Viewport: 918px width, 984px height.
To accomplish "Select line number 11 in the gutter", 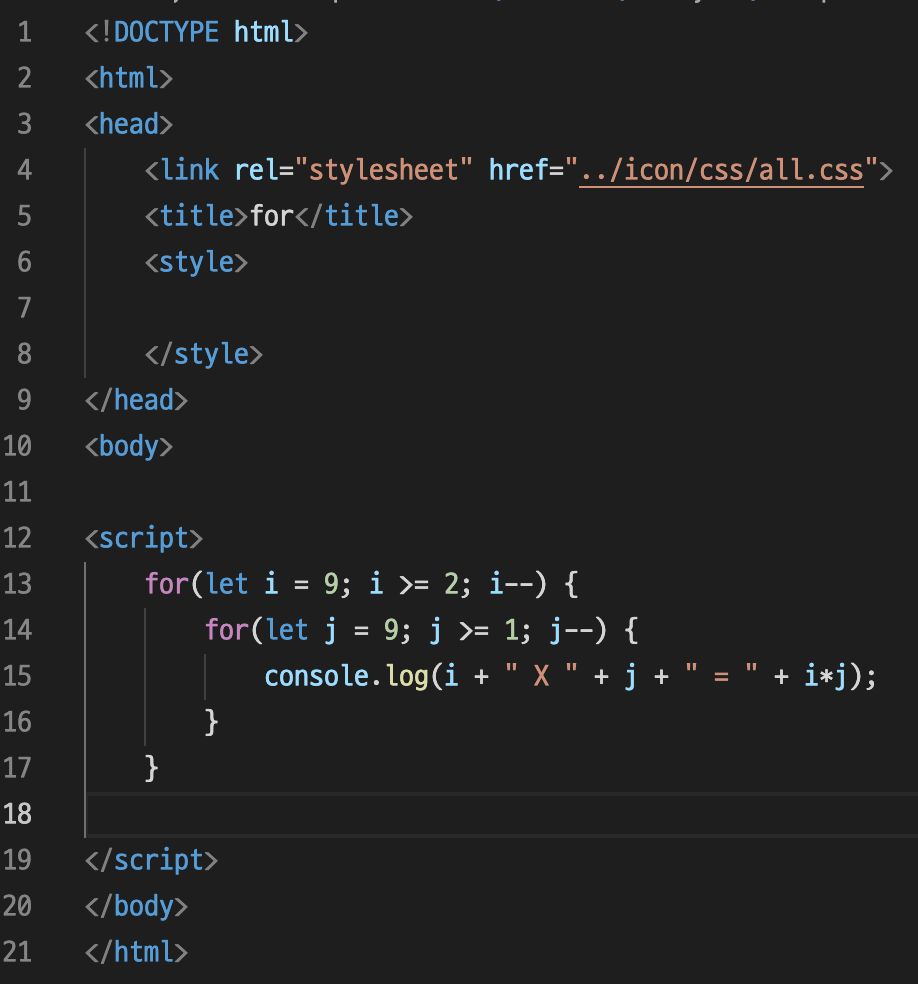I will point(18,492).
